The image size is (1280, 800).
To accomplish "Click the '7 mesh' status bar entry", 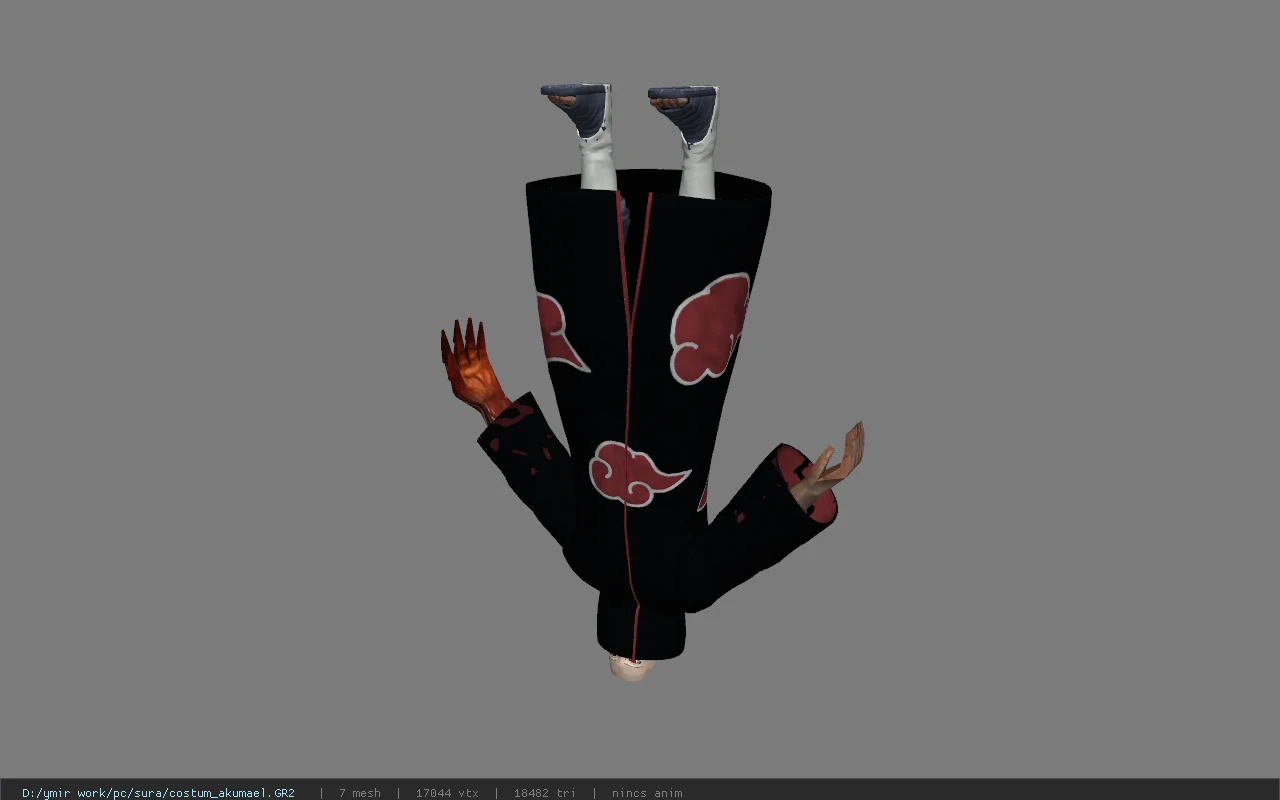I will point(359,793).
